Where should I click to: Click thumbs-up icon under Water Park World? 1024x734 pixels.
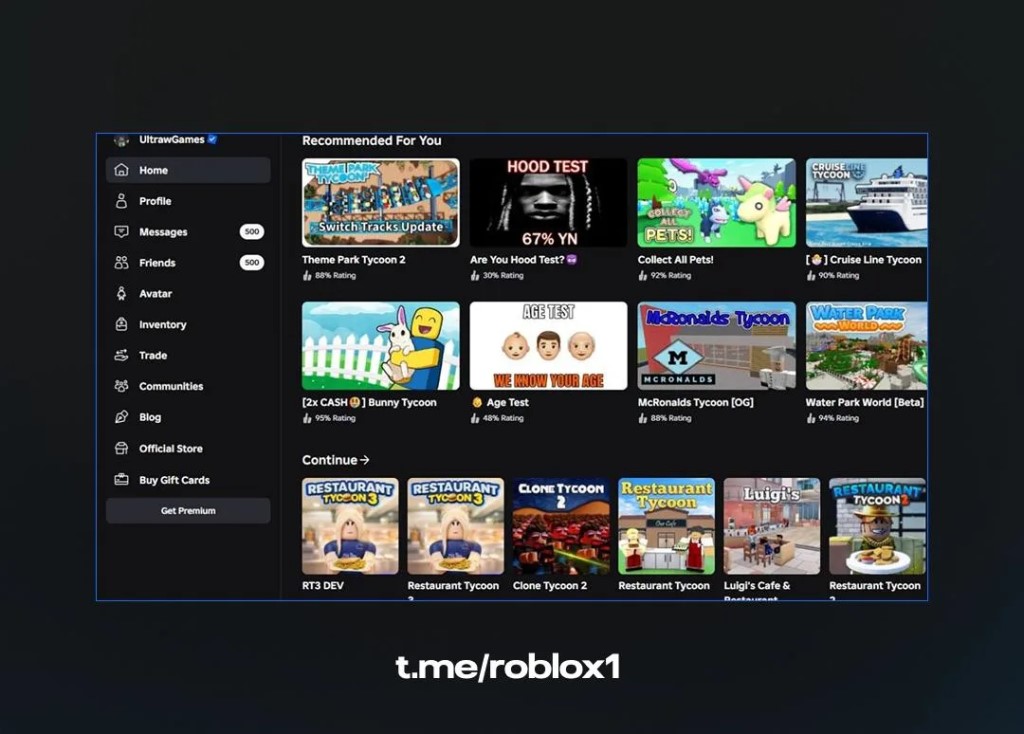810,418
